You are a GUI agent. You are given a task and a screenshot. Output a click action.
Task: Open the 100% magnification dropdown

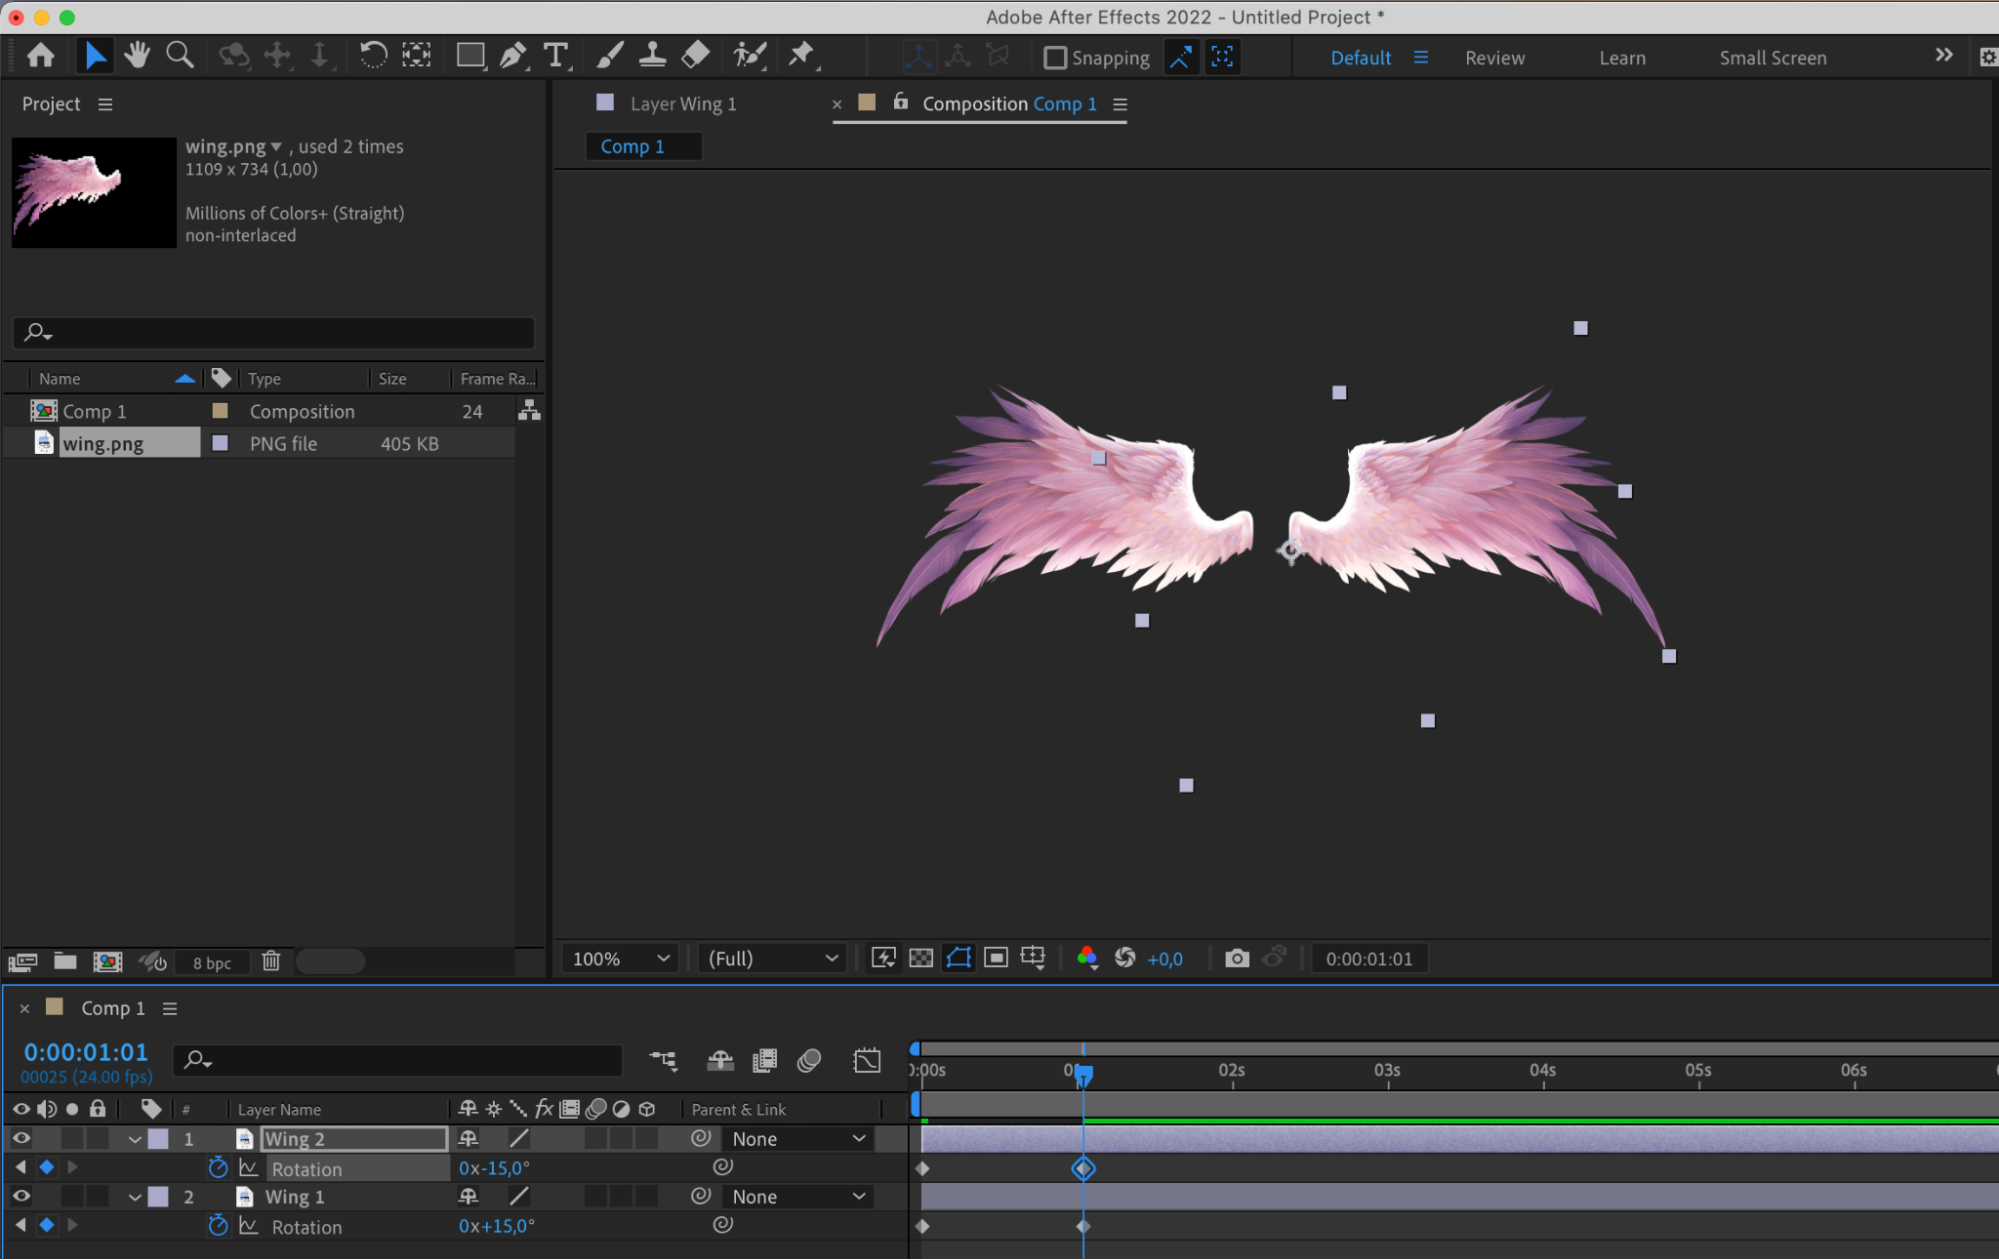click(620, 958)
